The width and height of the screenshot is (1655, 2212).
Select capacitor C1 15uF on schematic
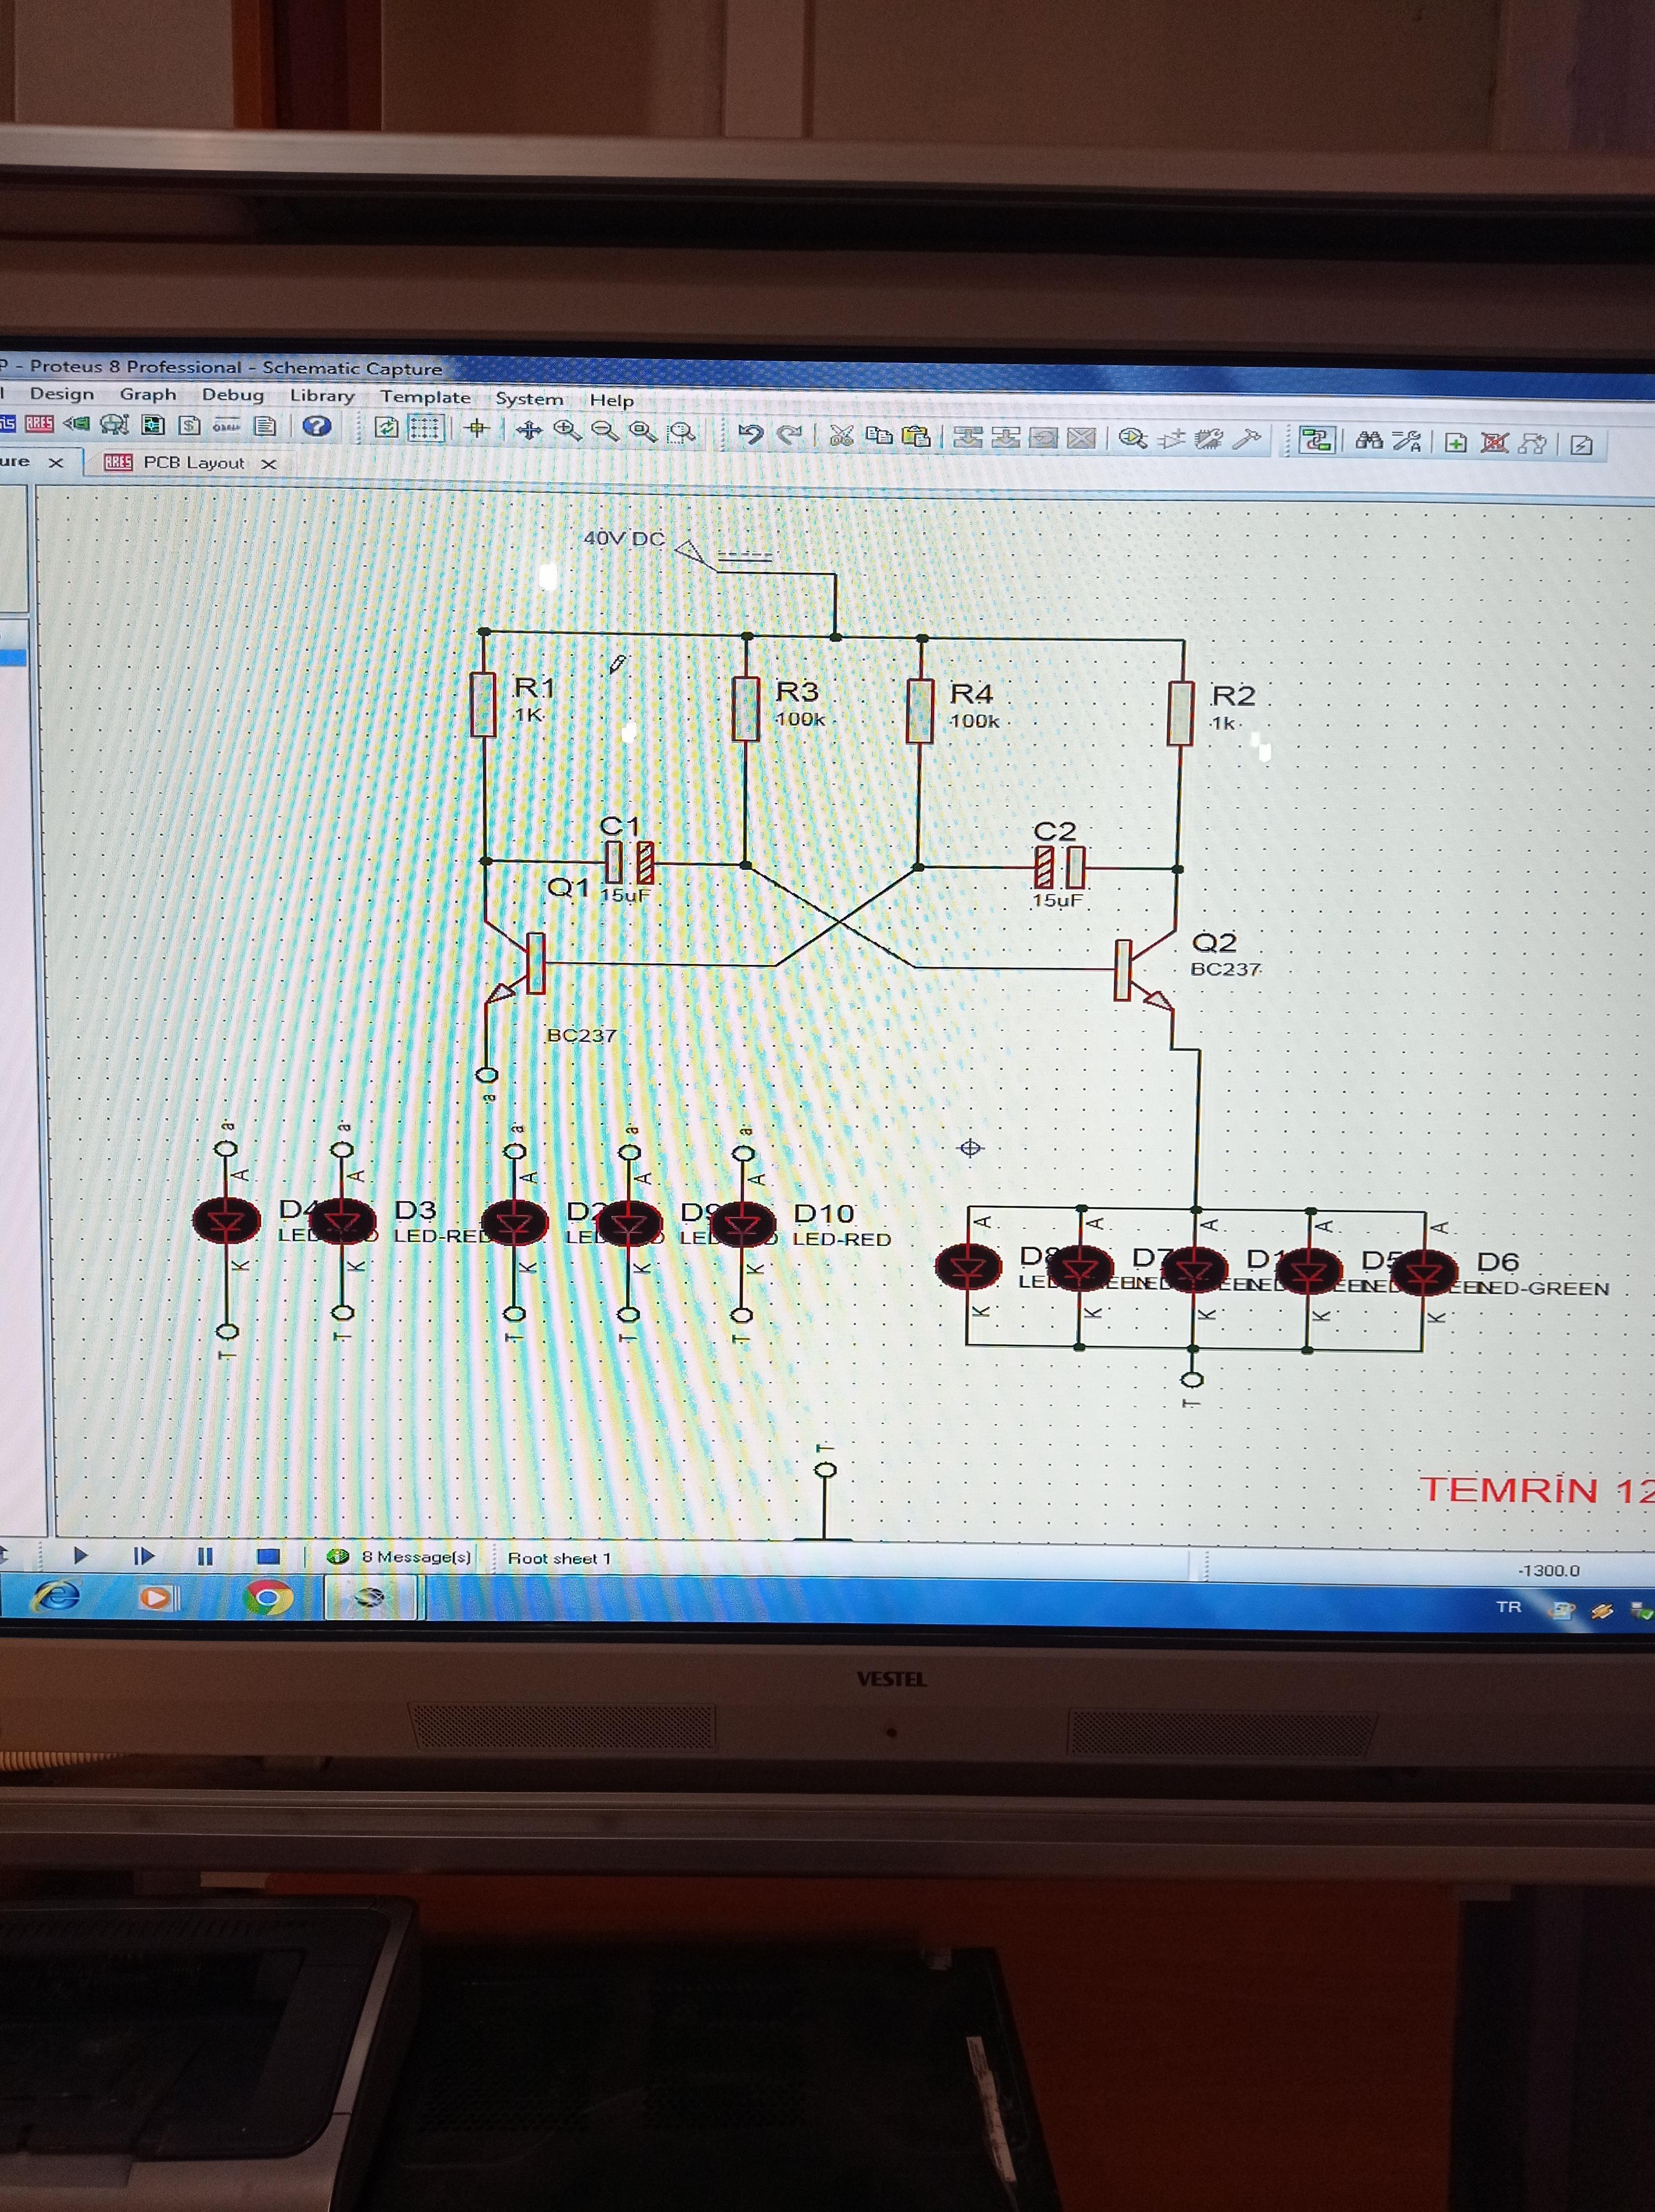pyautogui.click(x=629, y=863)
